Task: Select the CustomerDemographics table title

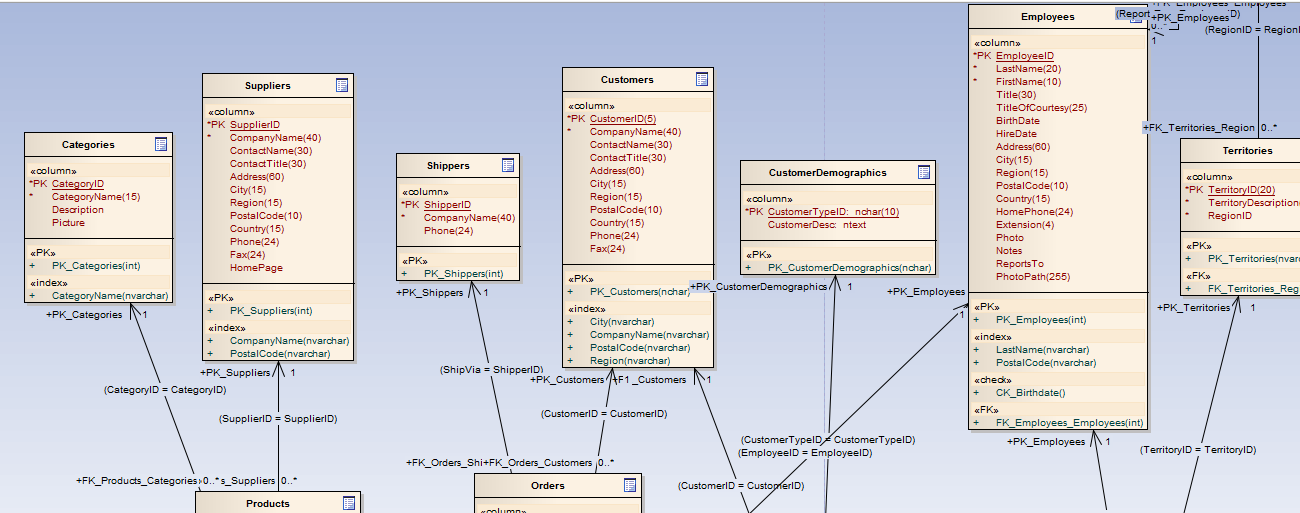Action: click(828, 173)
